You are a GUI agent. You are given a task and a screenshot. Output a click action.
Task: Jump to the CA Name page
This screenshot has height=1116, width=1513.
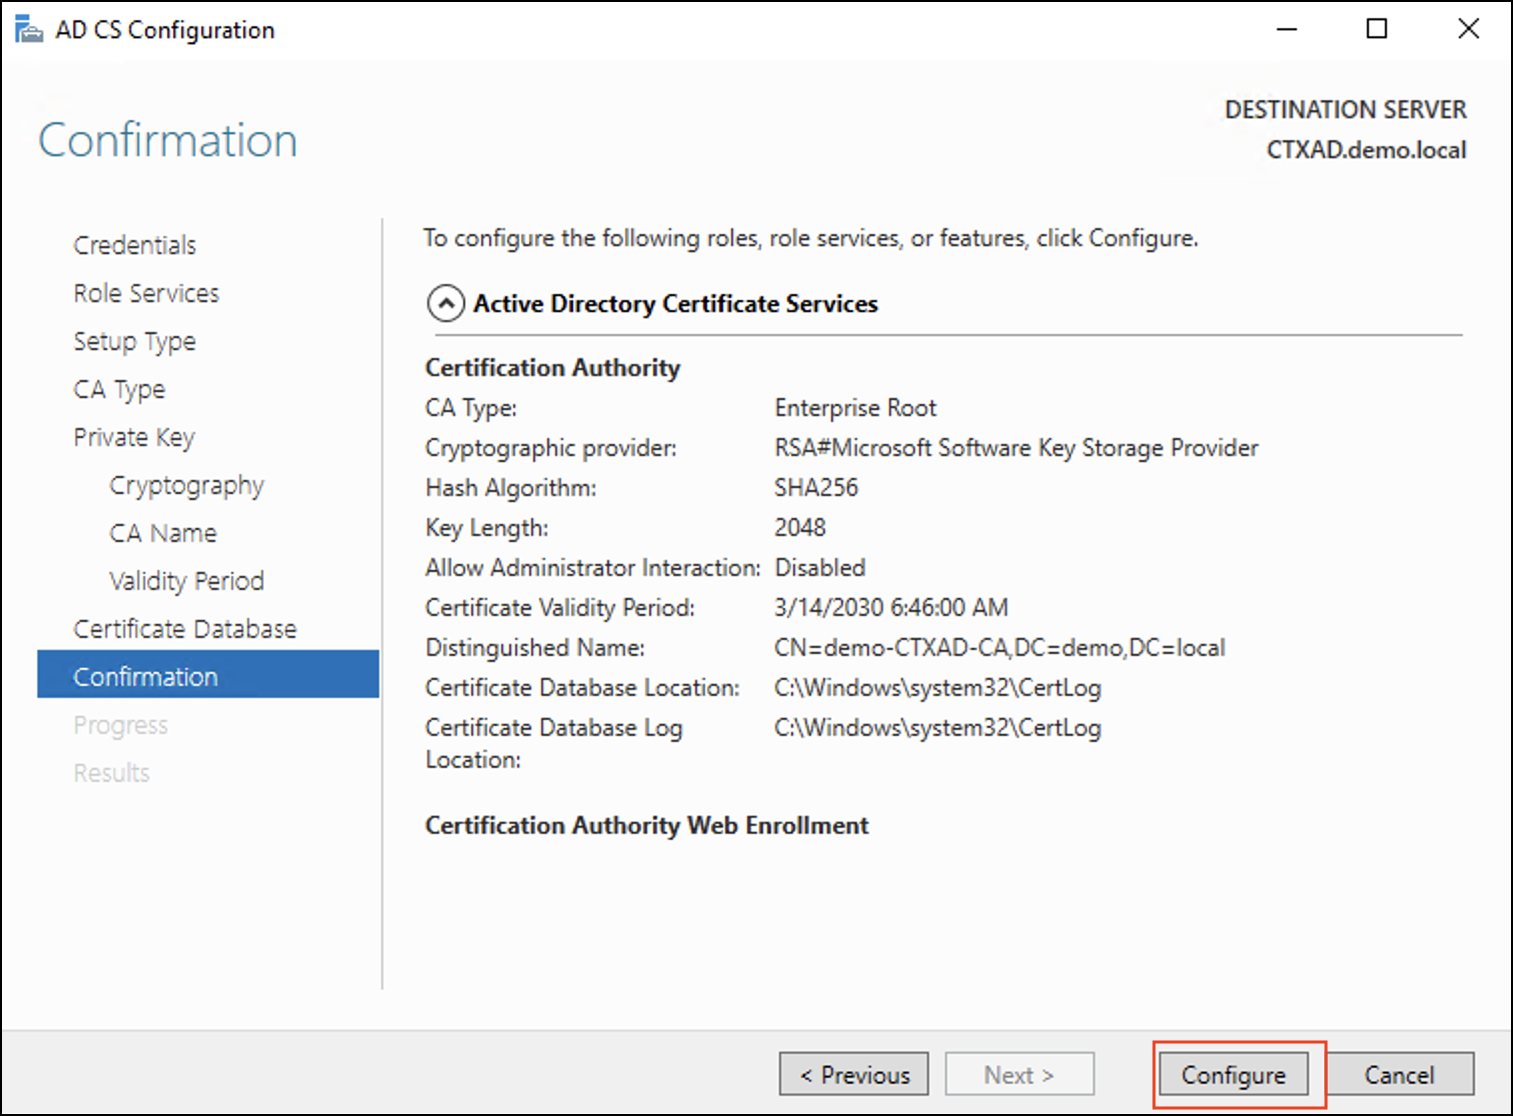[x=163, y=533]
